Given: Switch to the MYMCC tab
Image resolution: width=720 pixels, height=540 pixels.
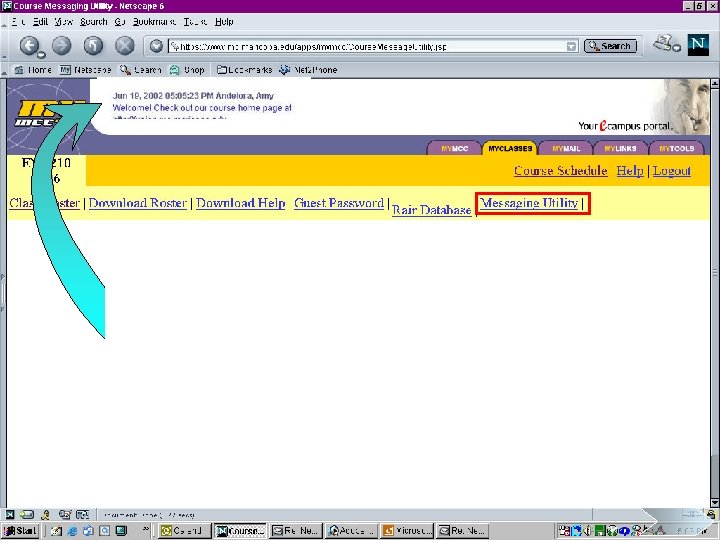Looking at the screenshot, I should click(x=455, y=148).
